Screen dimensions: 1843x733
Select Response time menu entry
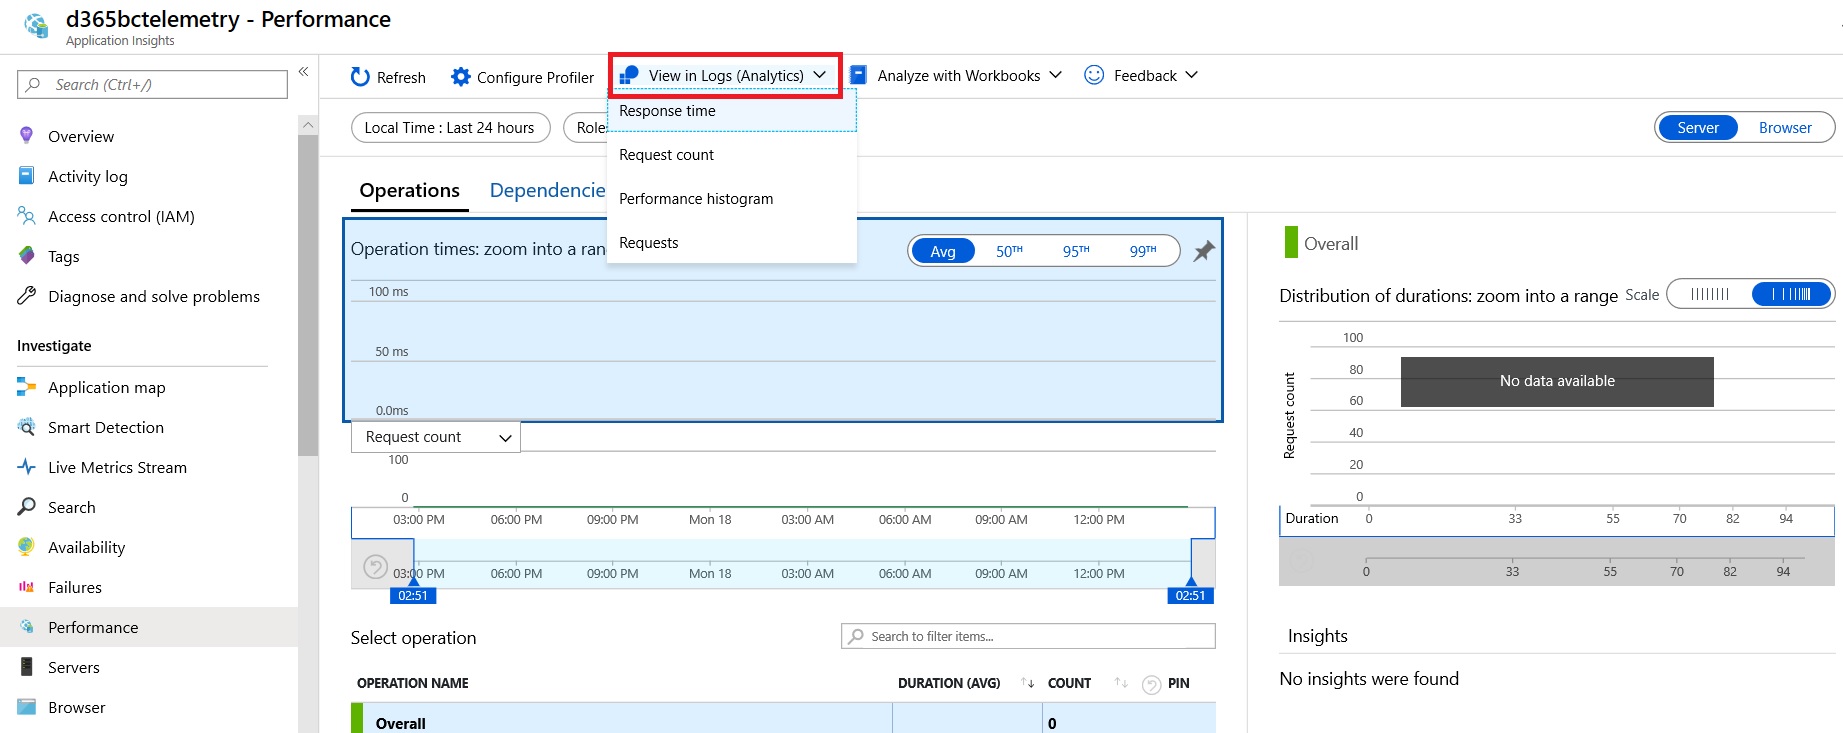point(732,111)
